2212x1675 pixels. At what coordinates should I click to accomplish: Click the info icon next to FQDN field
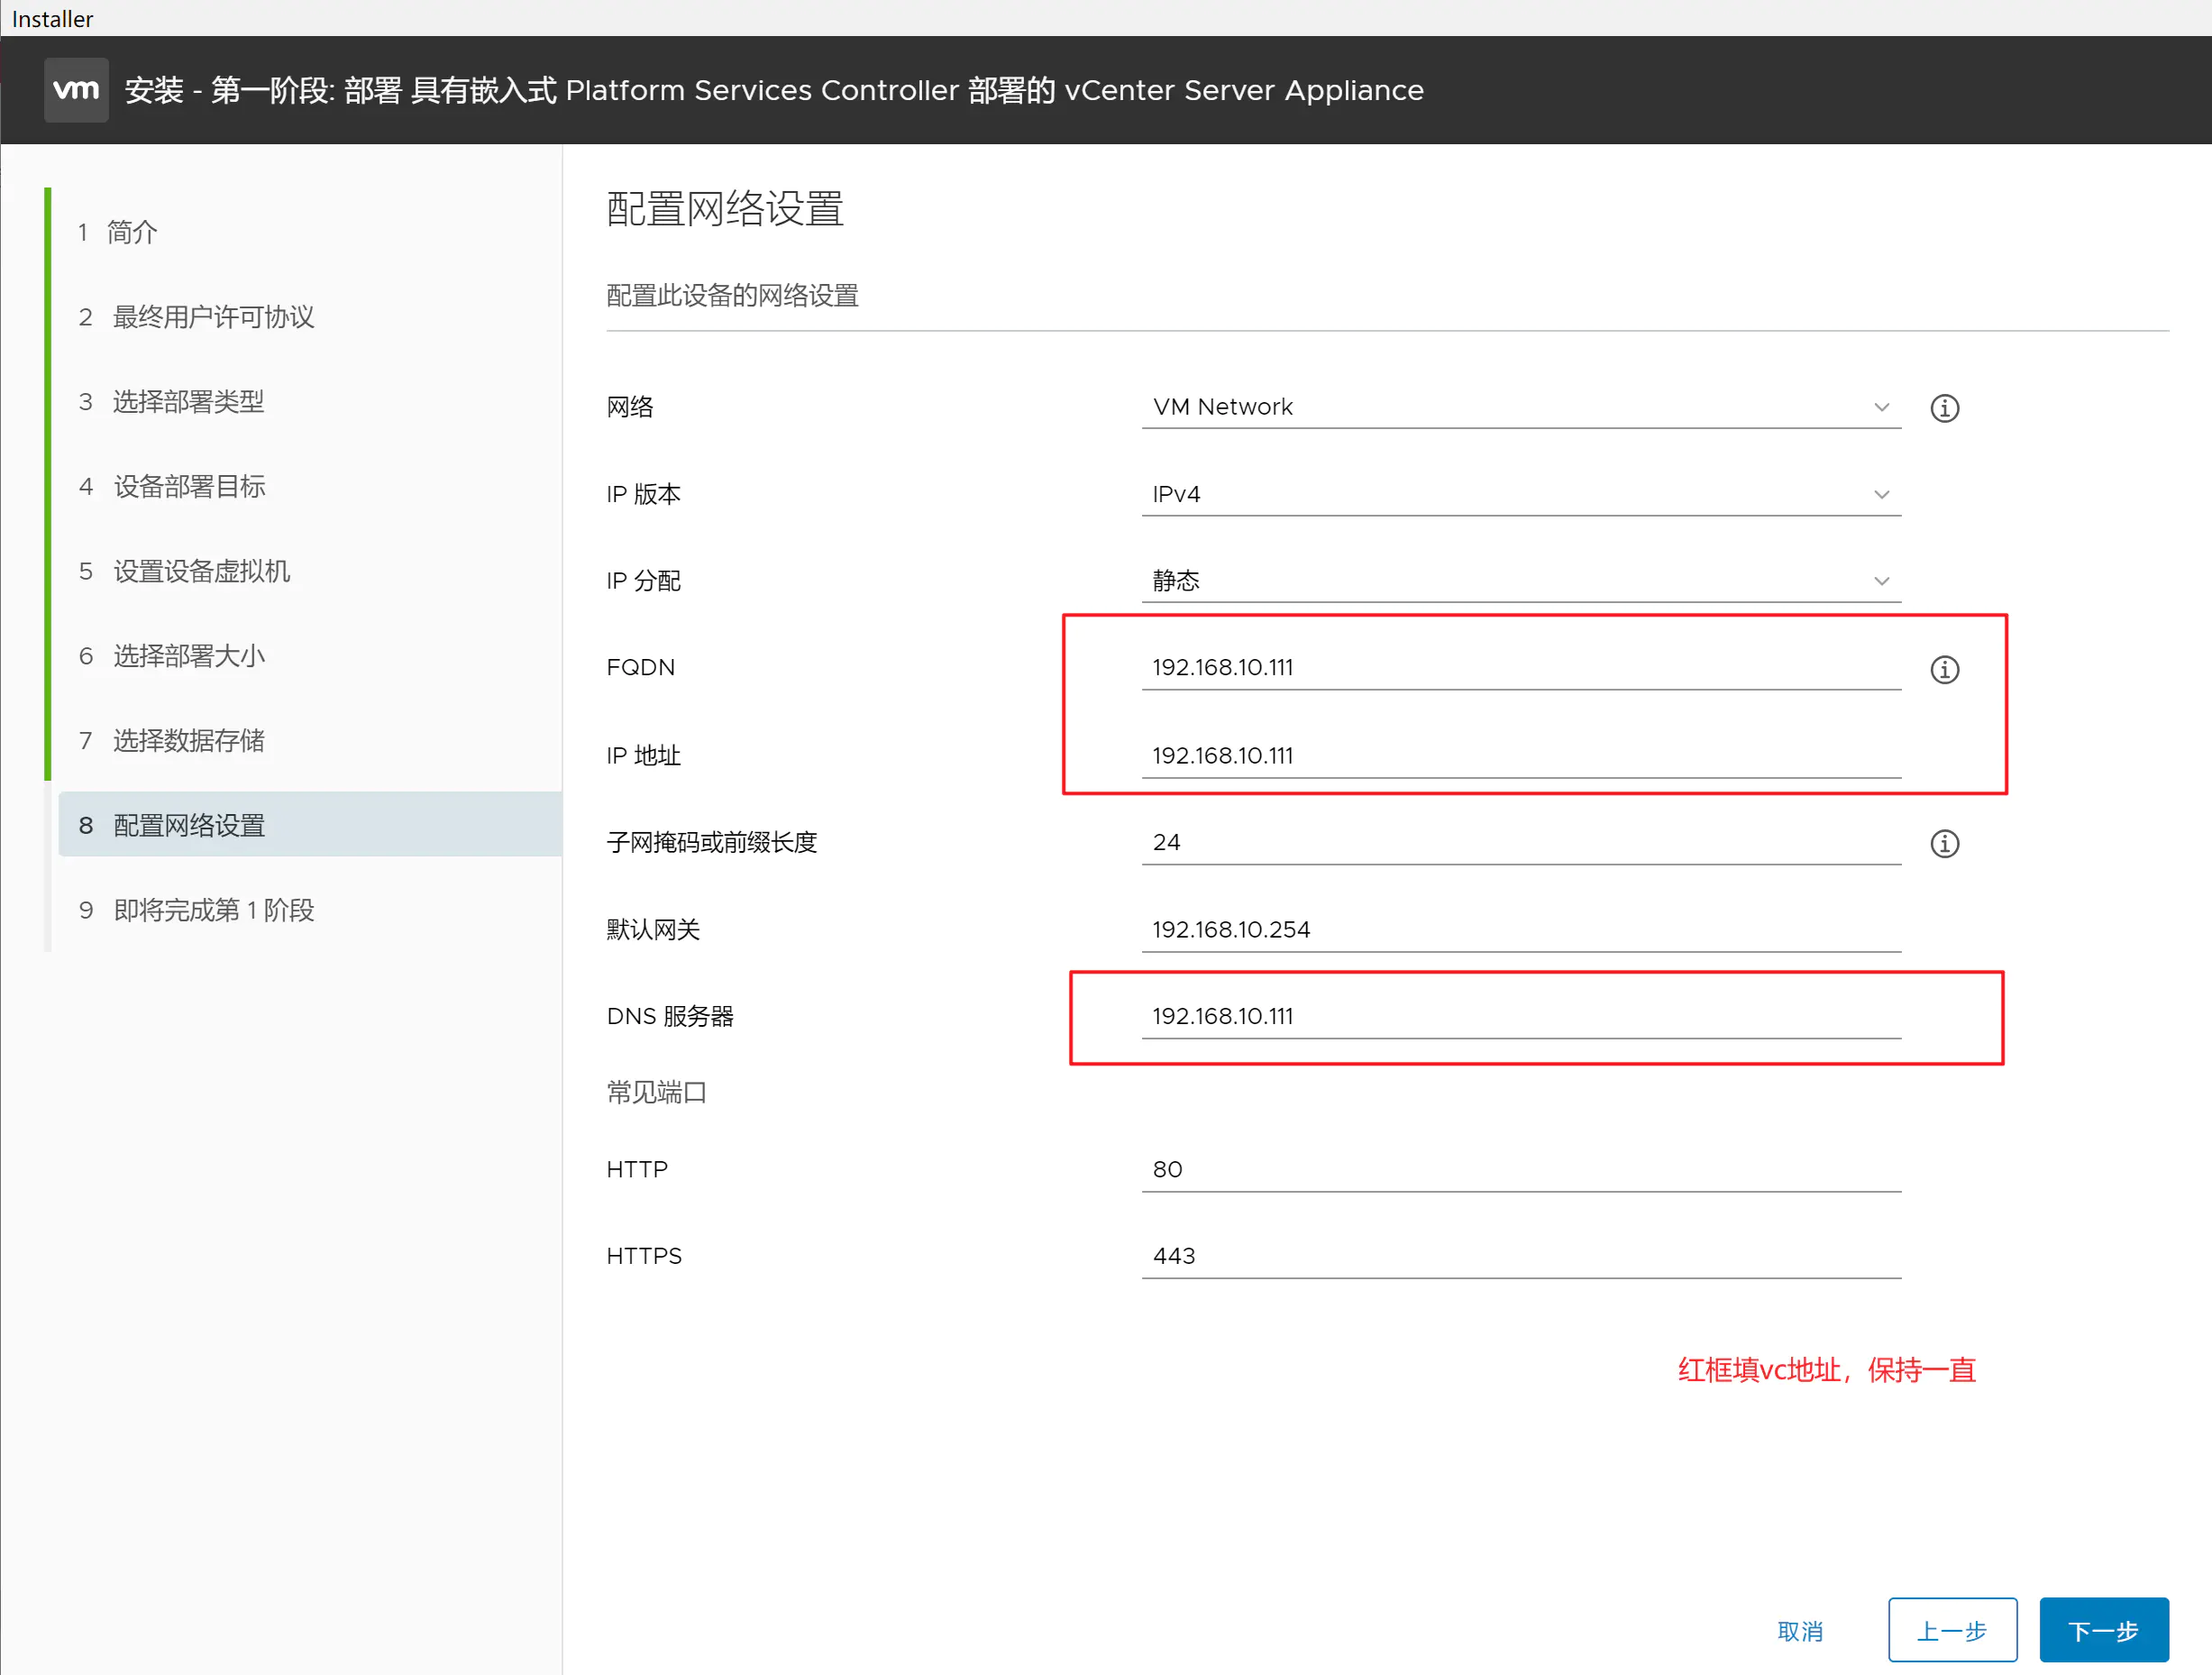(x=1944, y=669)
